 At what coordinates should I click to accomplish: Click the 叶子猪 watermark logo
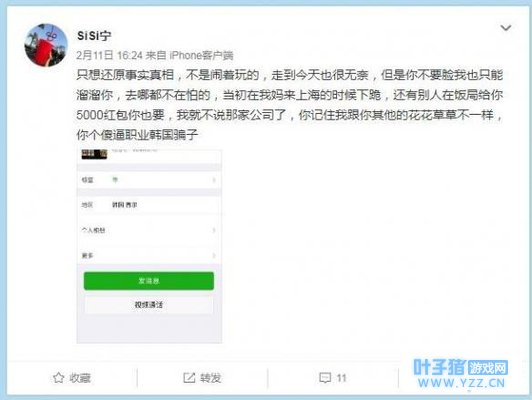[x=440, y=367]
